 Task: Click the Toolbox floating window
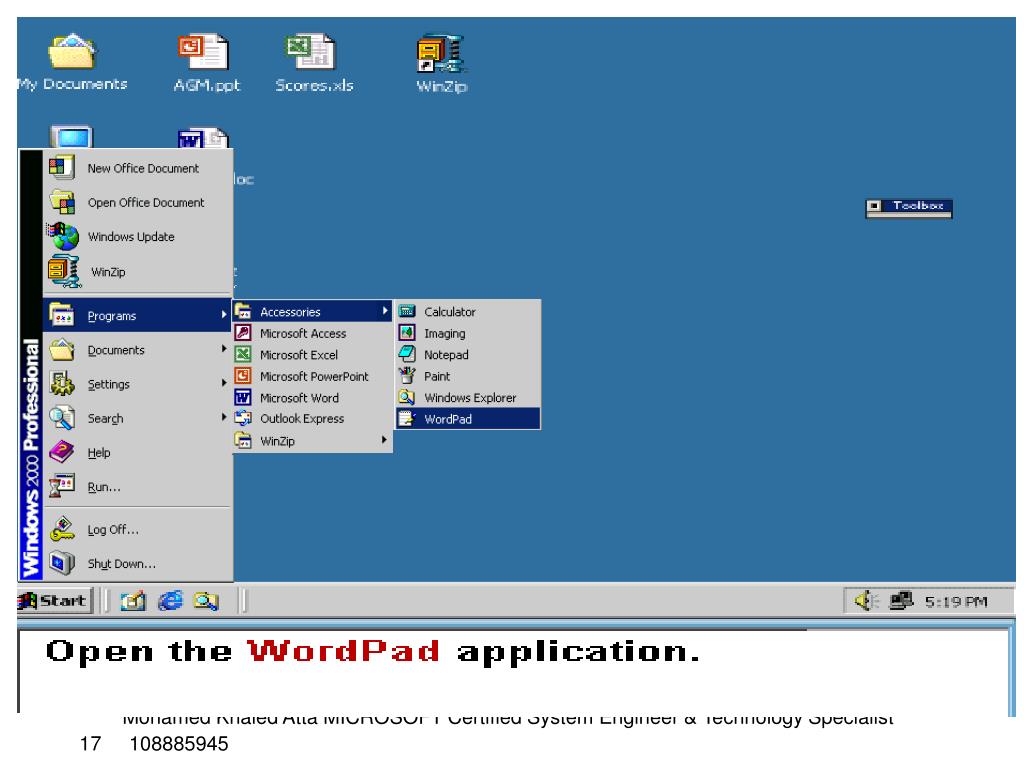(x=908, y=208)
